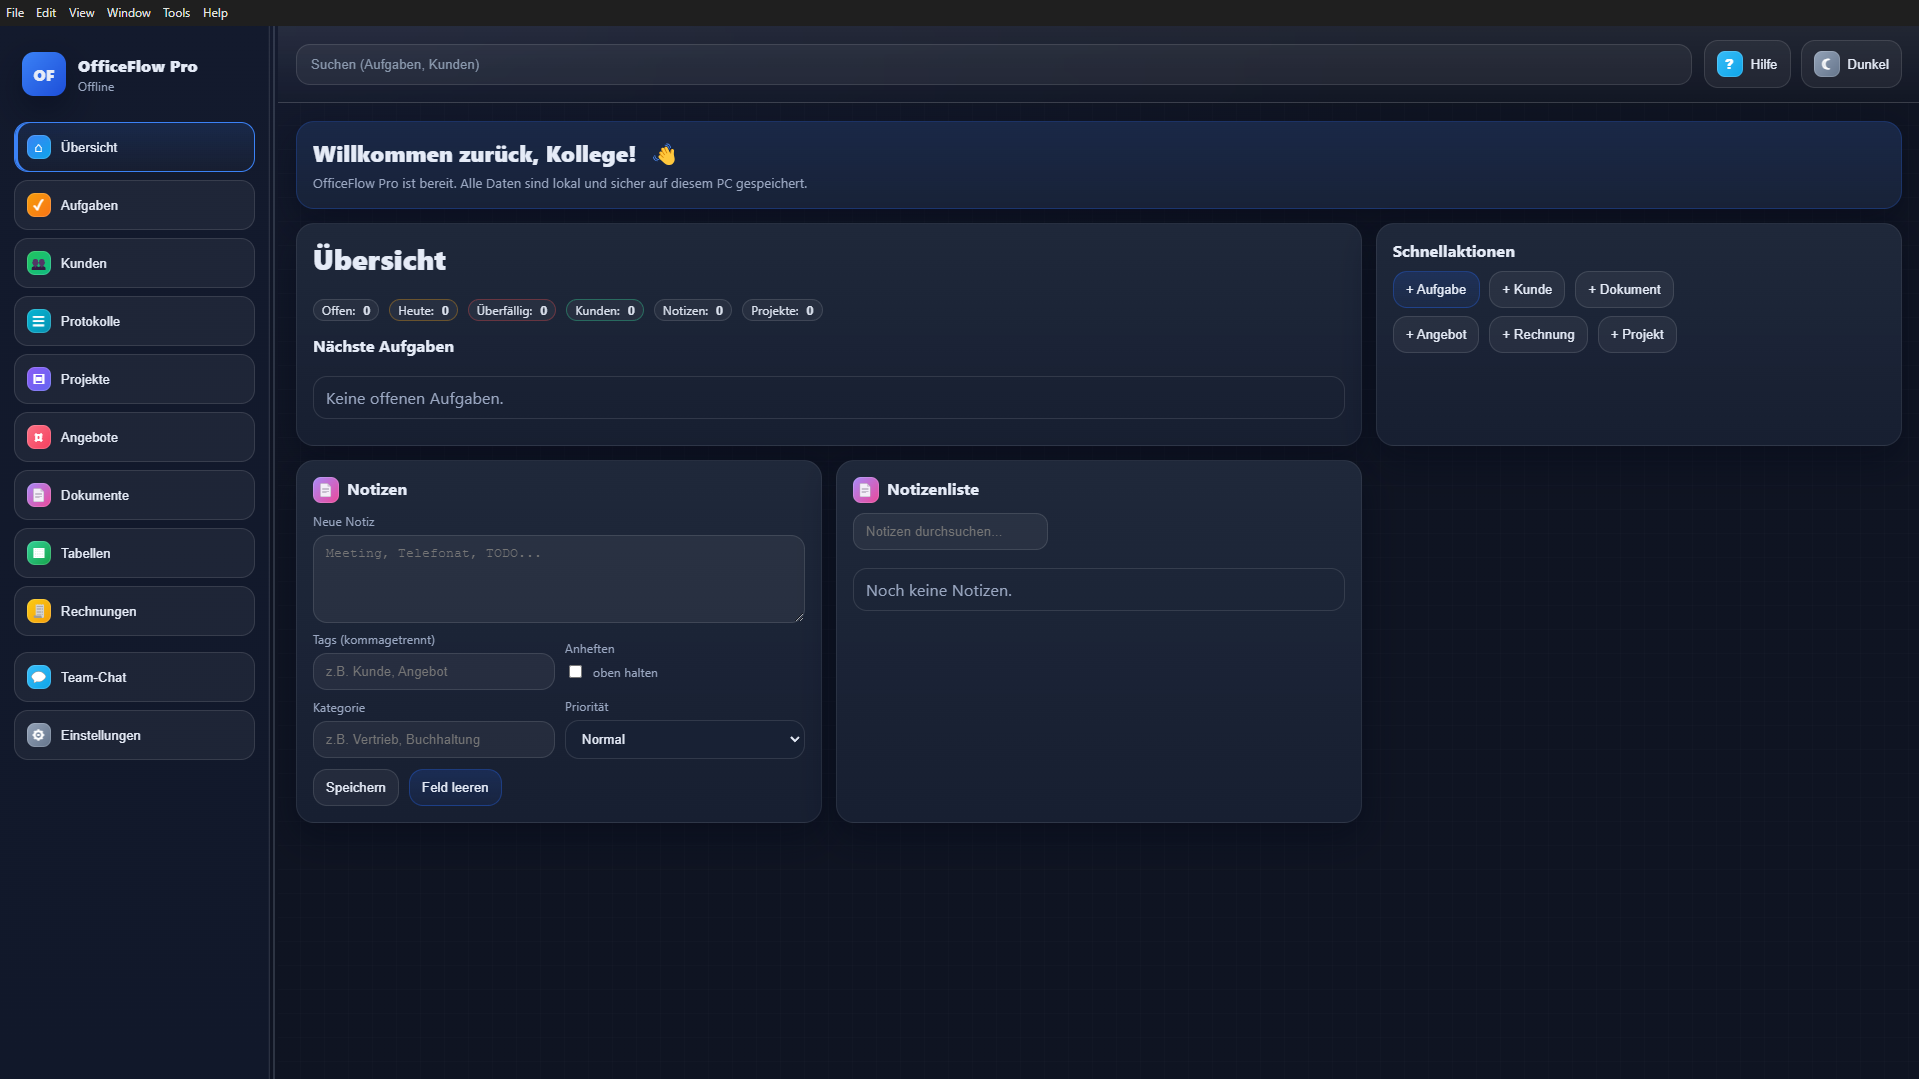Image resolution: width=1919 pixels, height=1079 pixels.
Task: Click the orange Aufgaben checkmark icon
Action: pos(39,205)
